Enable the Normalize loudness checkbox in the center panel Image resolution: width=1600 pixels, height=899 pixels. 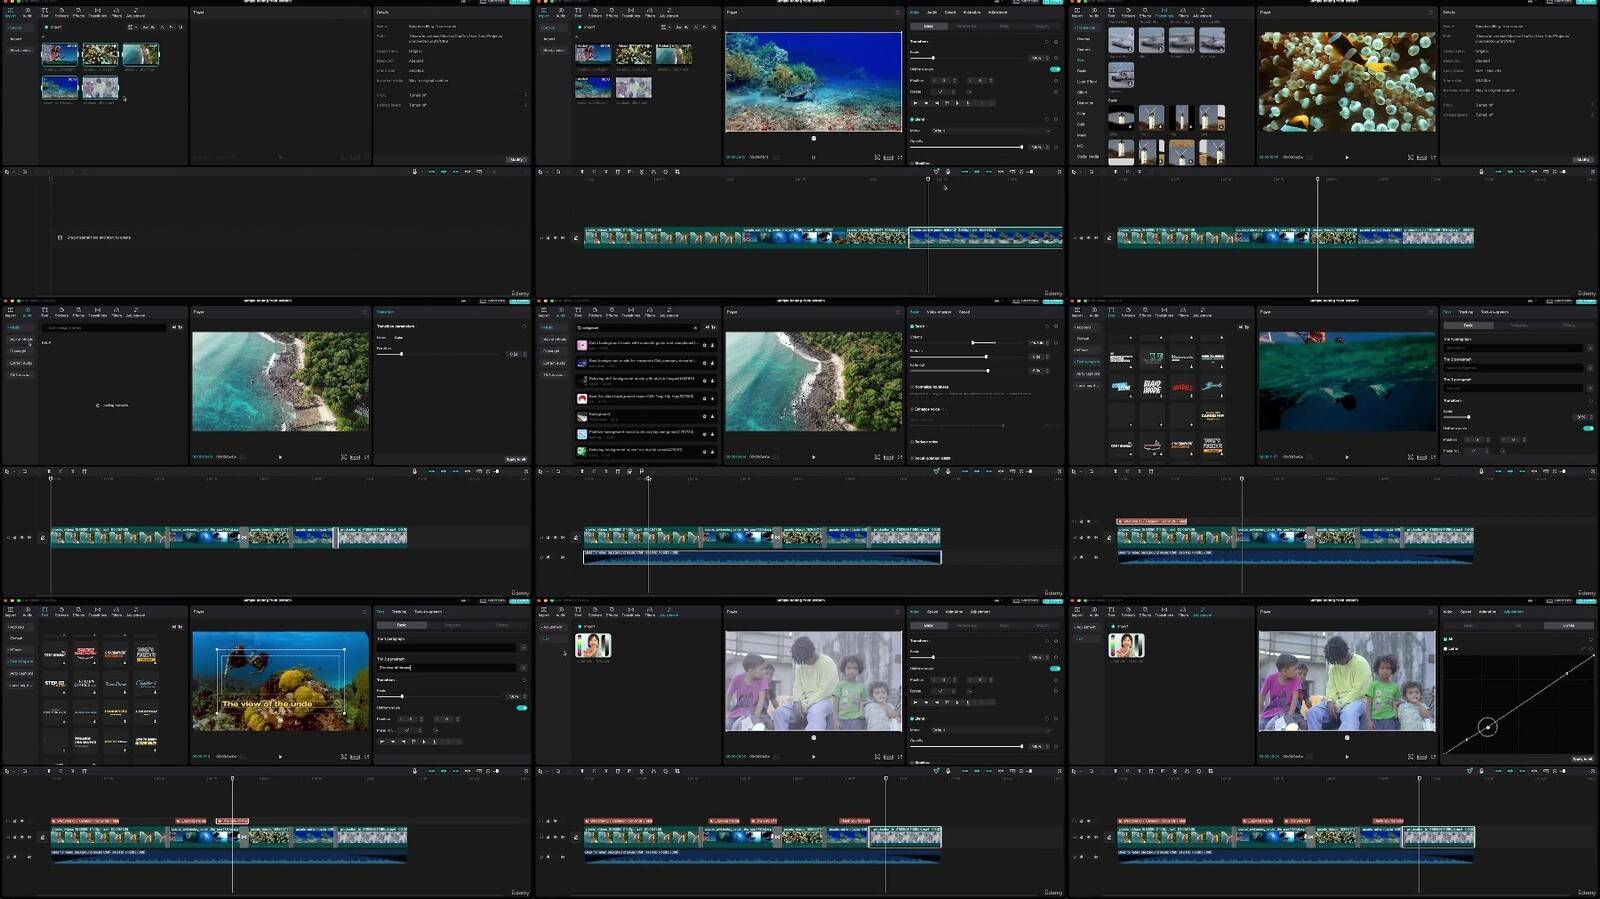click(913, 386)
